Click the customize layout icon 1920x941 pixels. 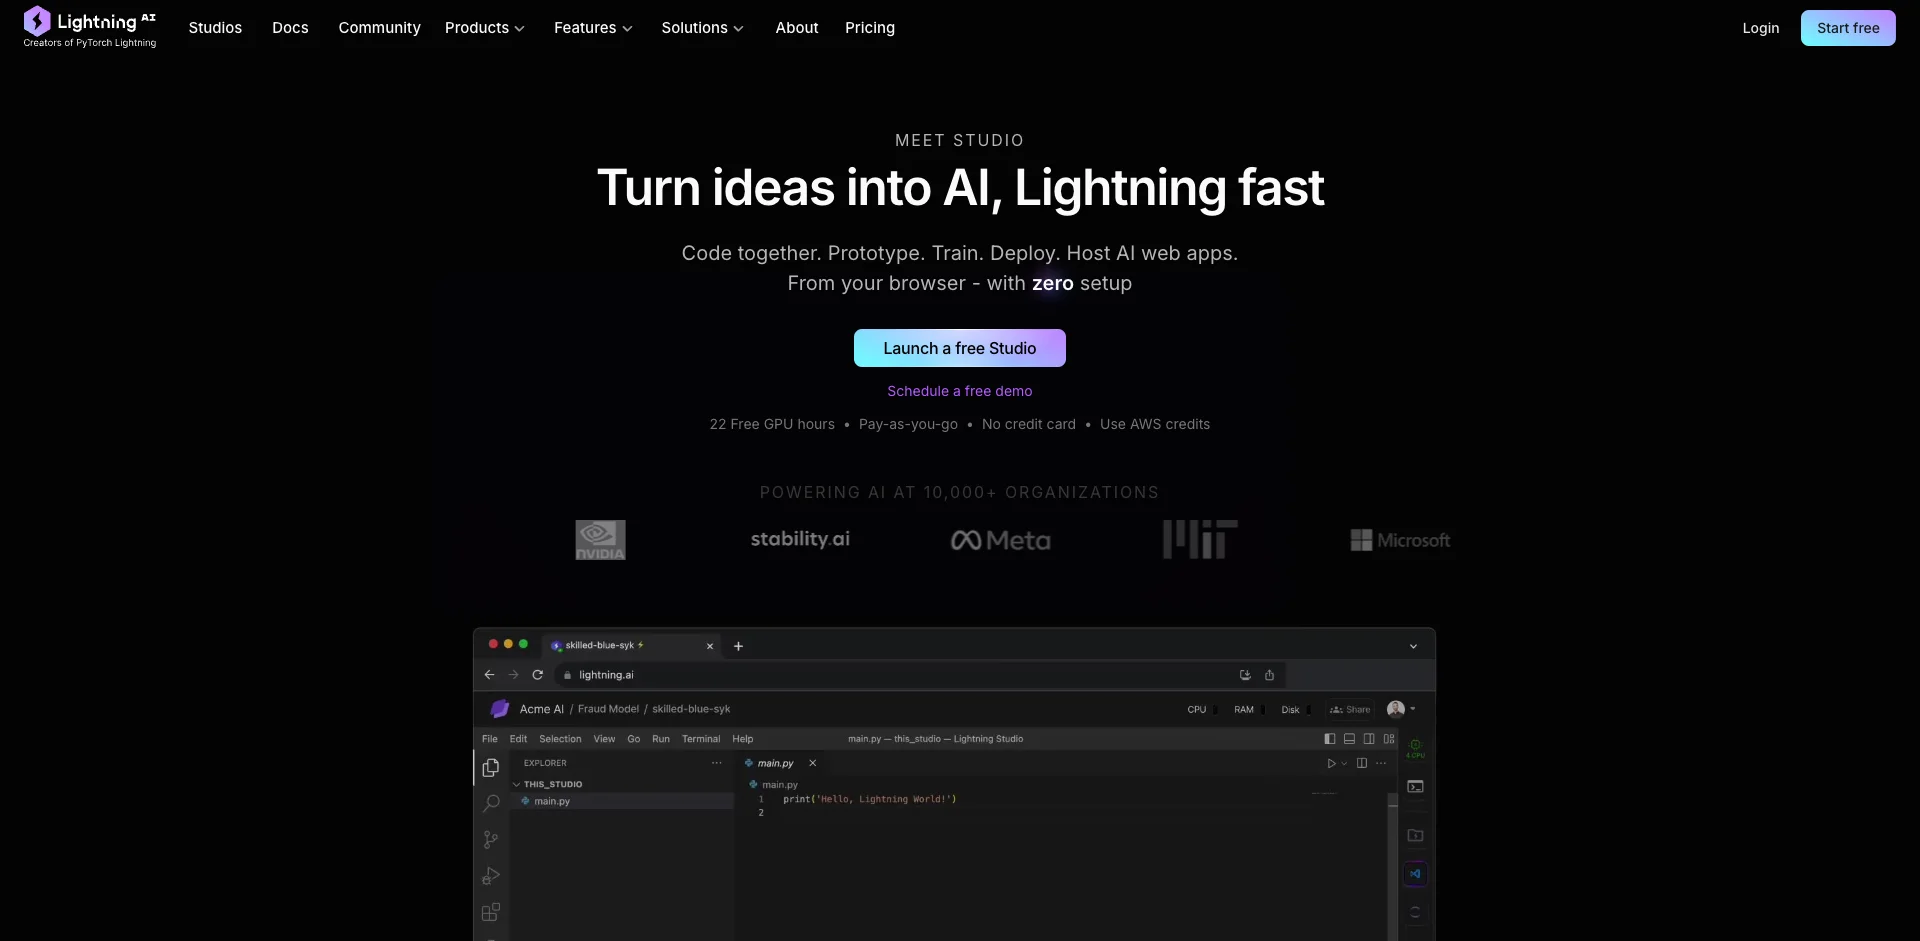[x=1389, y=739]
